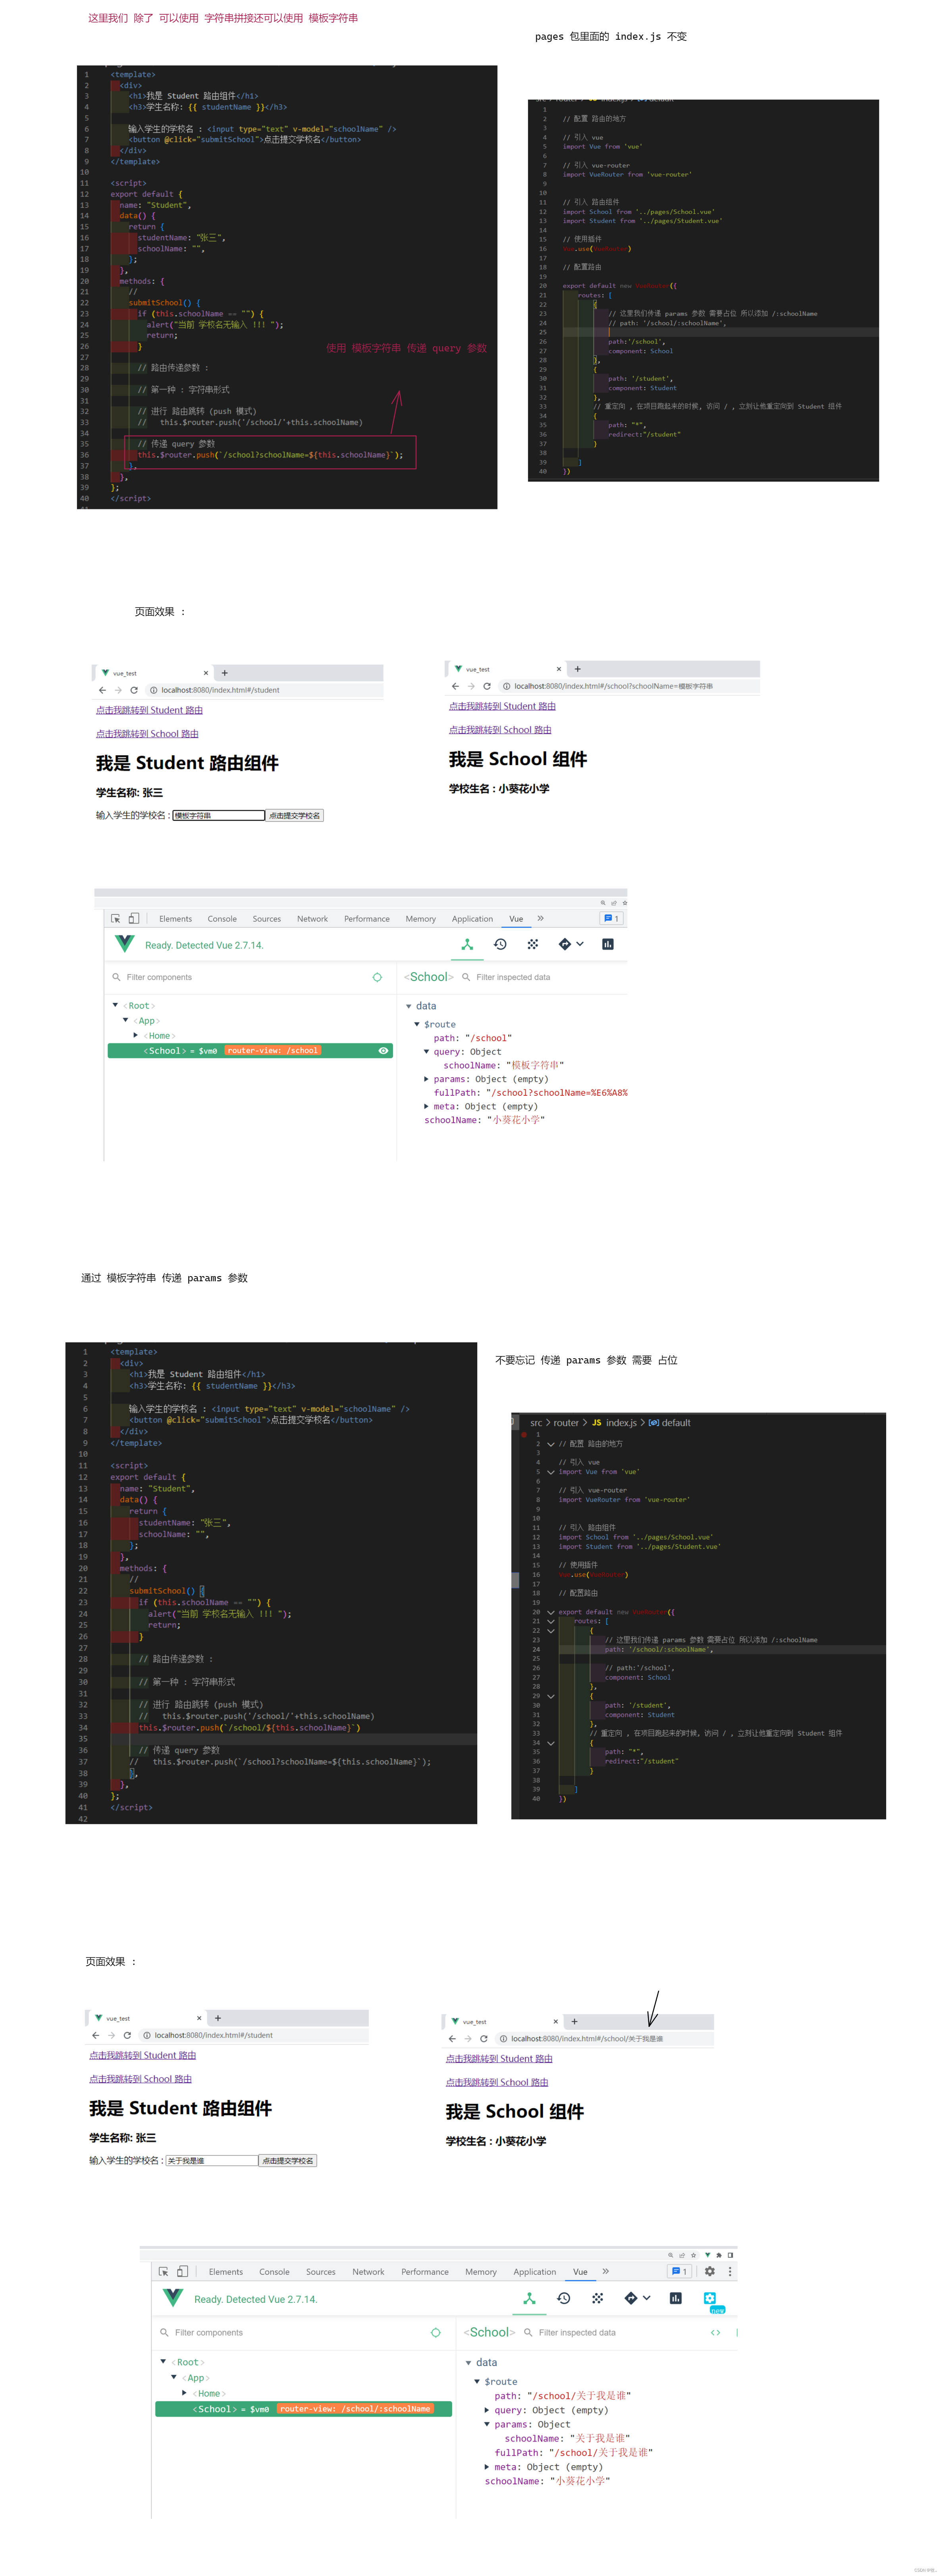Screen dimensions: 943x2576
Task: Collapse the App node in upper DevTools tree
Action: 125,1020
